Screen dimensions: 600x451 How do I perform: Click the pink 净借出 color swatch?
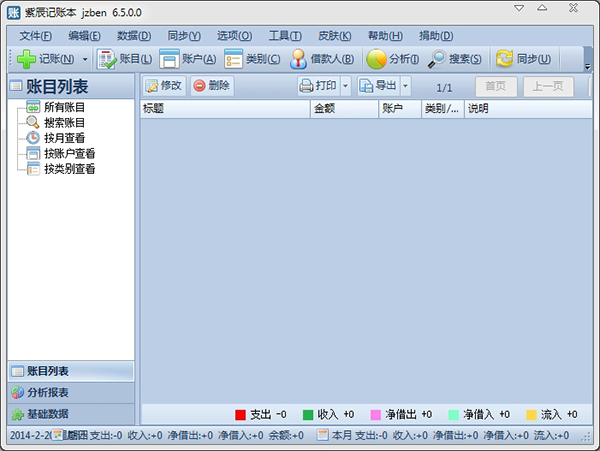coord(376,415)
